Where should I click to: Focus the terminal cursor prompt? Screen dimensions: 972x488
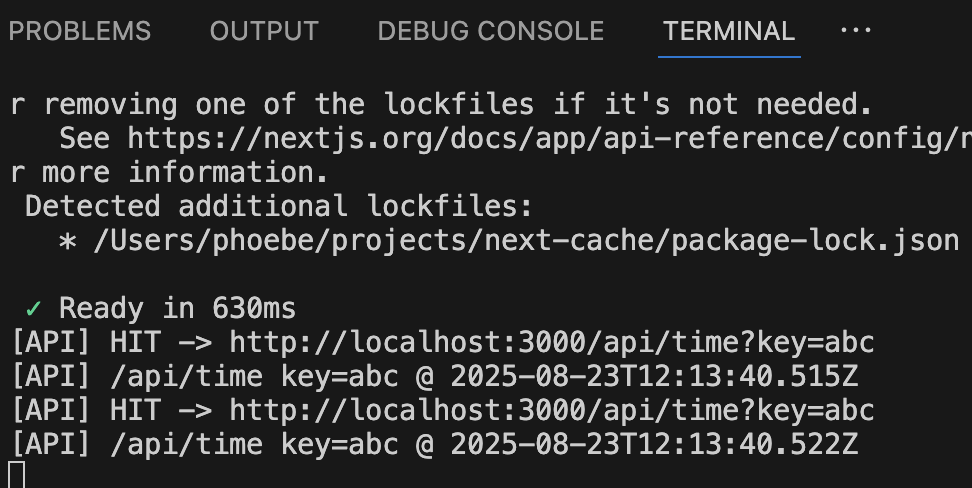coord(16,474)
